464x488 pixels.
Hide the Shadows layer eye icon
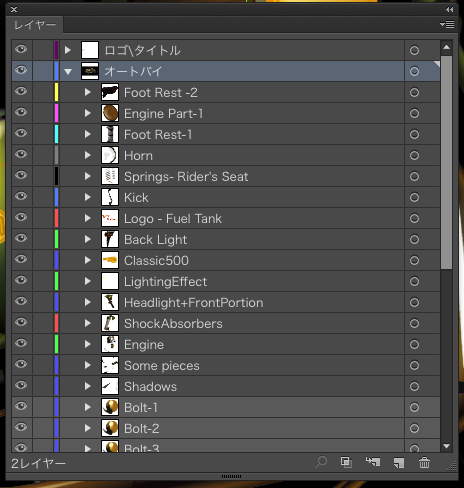pos(21,385)
